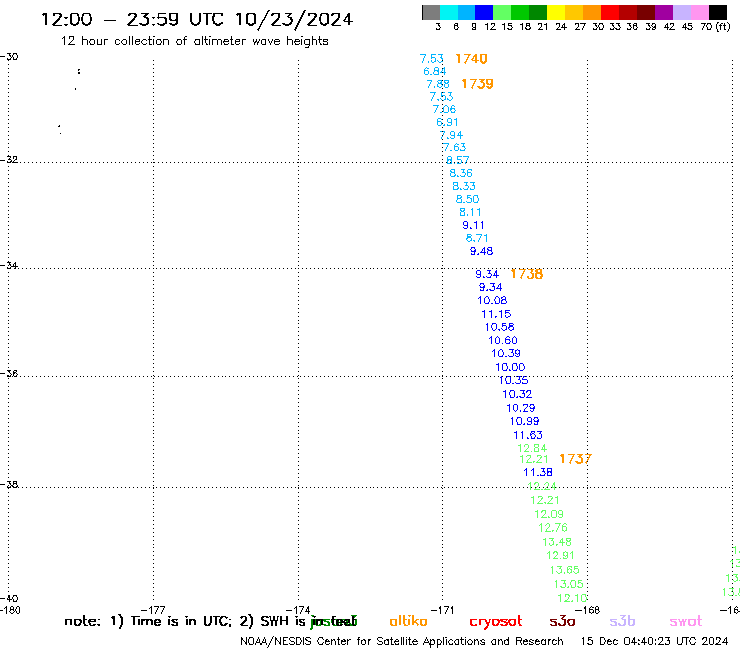
Task: Select the purple color scale swatch
Action: click(664, 12)
